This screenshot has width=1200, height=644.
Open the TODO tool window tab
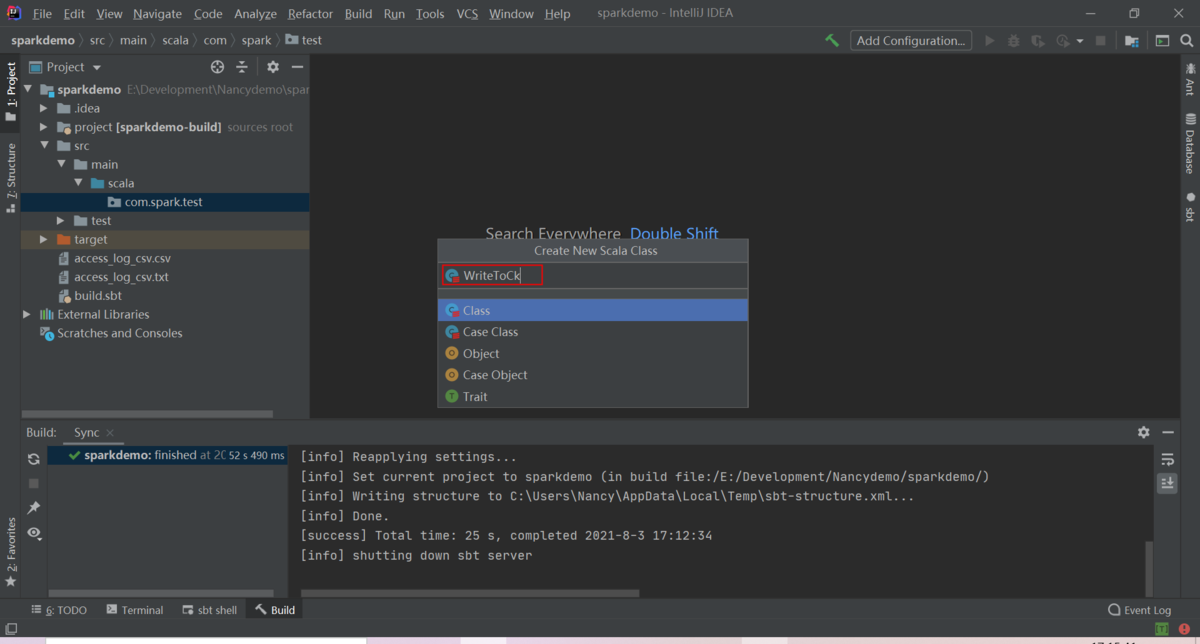pyautogui.click(x=59, y=610)
